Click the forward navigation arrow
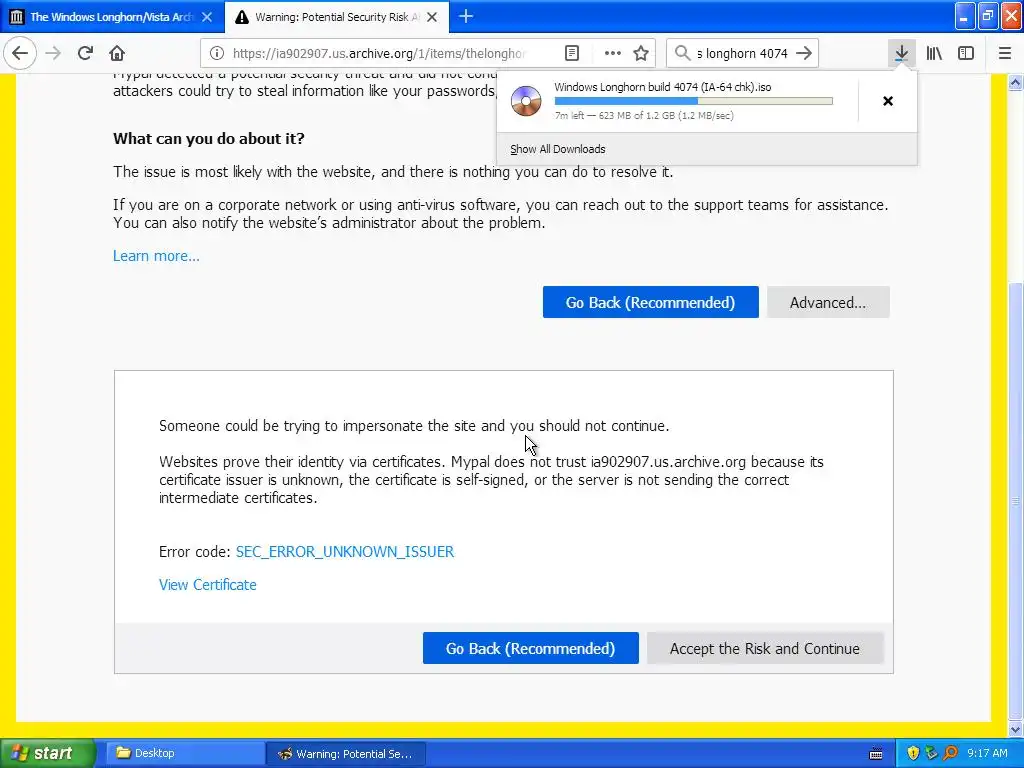The width and height of the screenshot is (1024, 768). 53,53
